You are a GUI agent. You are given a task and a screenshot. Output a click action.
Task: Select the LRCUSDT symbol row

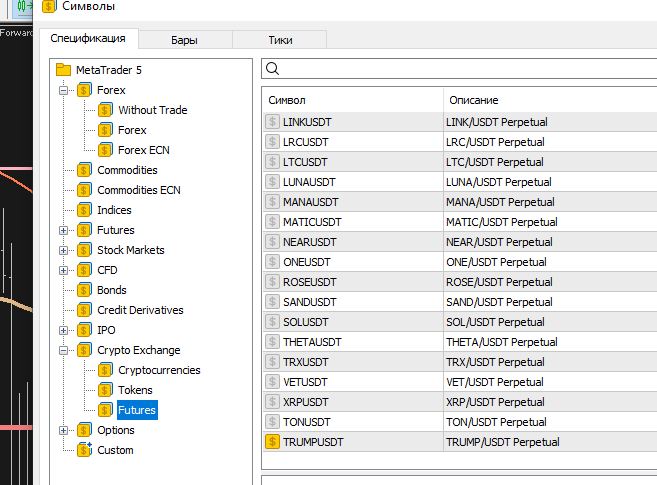coord(460,142)
